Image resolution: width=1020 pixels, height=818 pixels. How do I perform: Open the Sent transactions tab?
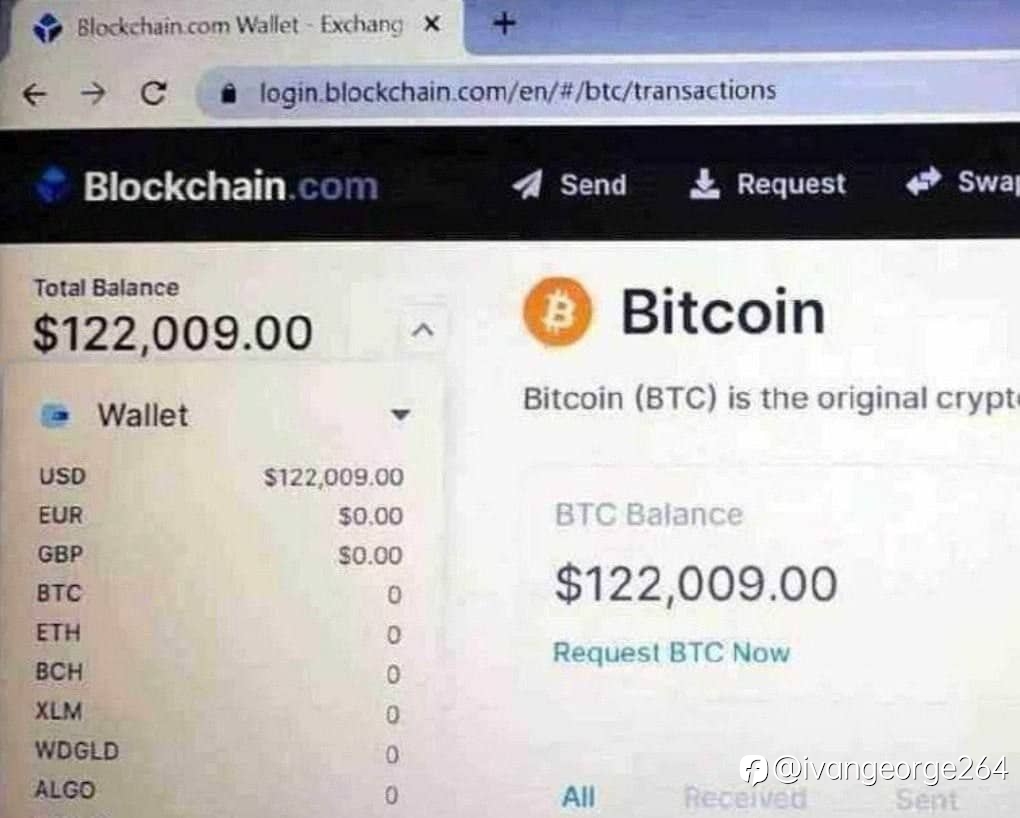pyautogui.click(x=926, y=799)
